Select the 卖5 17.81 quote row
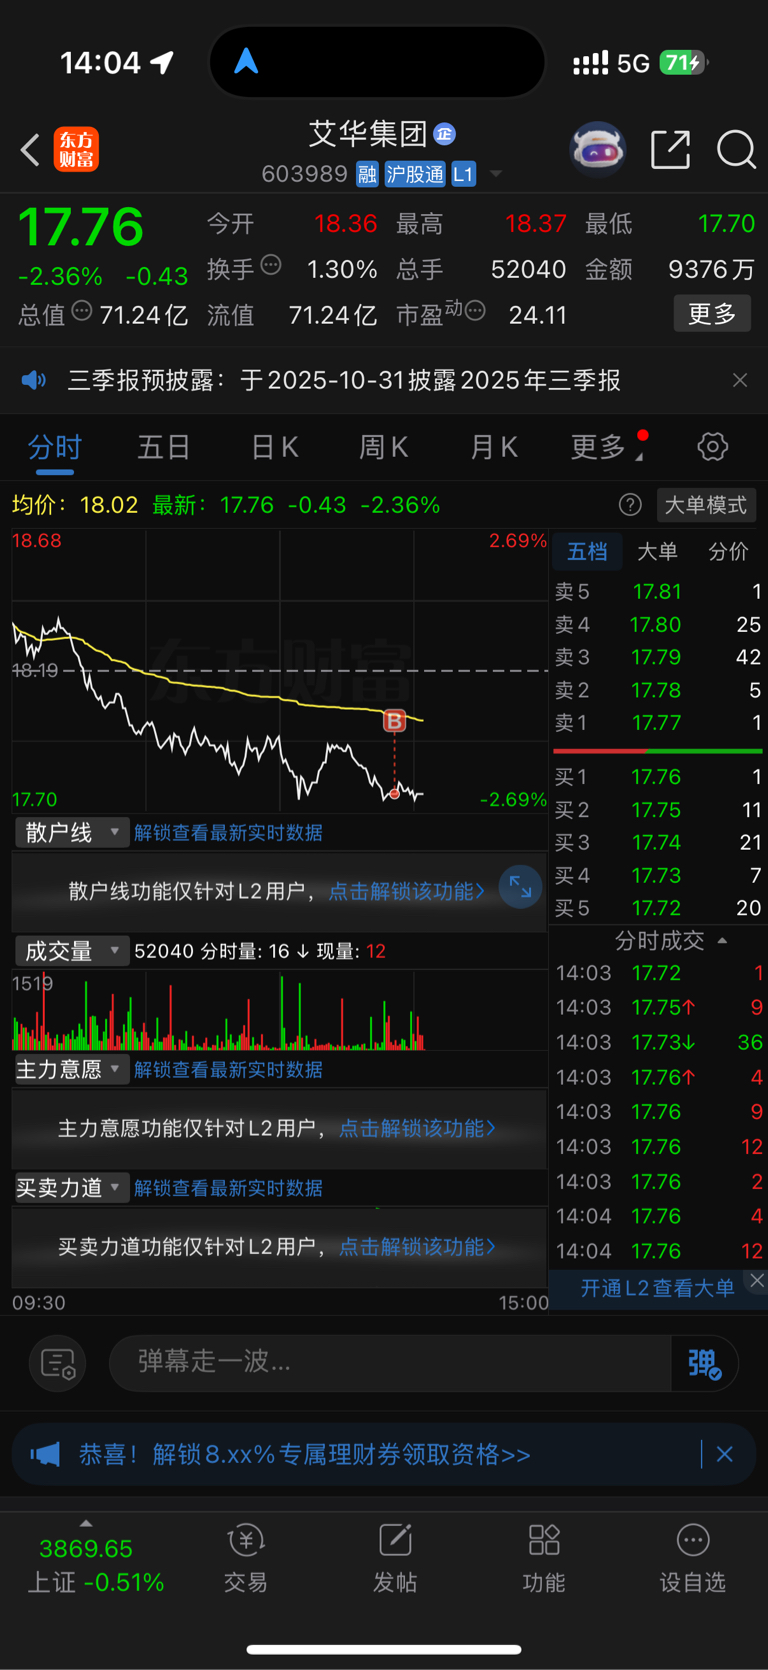Image resolution: width=768 pixels, height=1670 pixels. click(658, 591)
